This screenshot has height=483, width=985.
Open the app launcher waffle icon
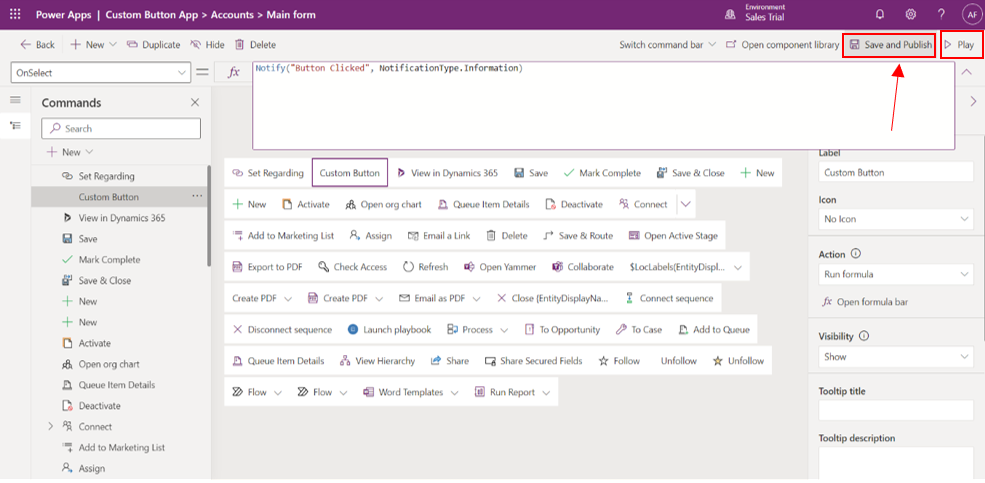pyautogui.click(x=15, y=14)
